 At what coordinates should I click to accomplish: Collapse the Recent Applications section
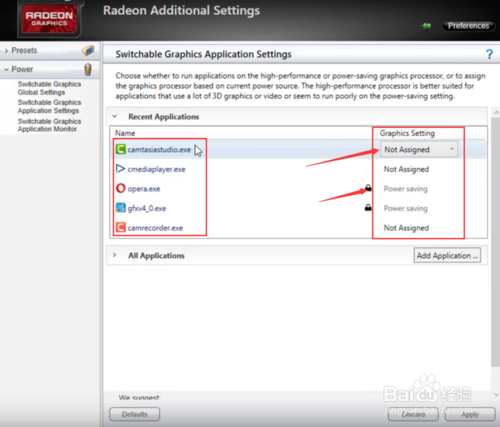(115, 116)
